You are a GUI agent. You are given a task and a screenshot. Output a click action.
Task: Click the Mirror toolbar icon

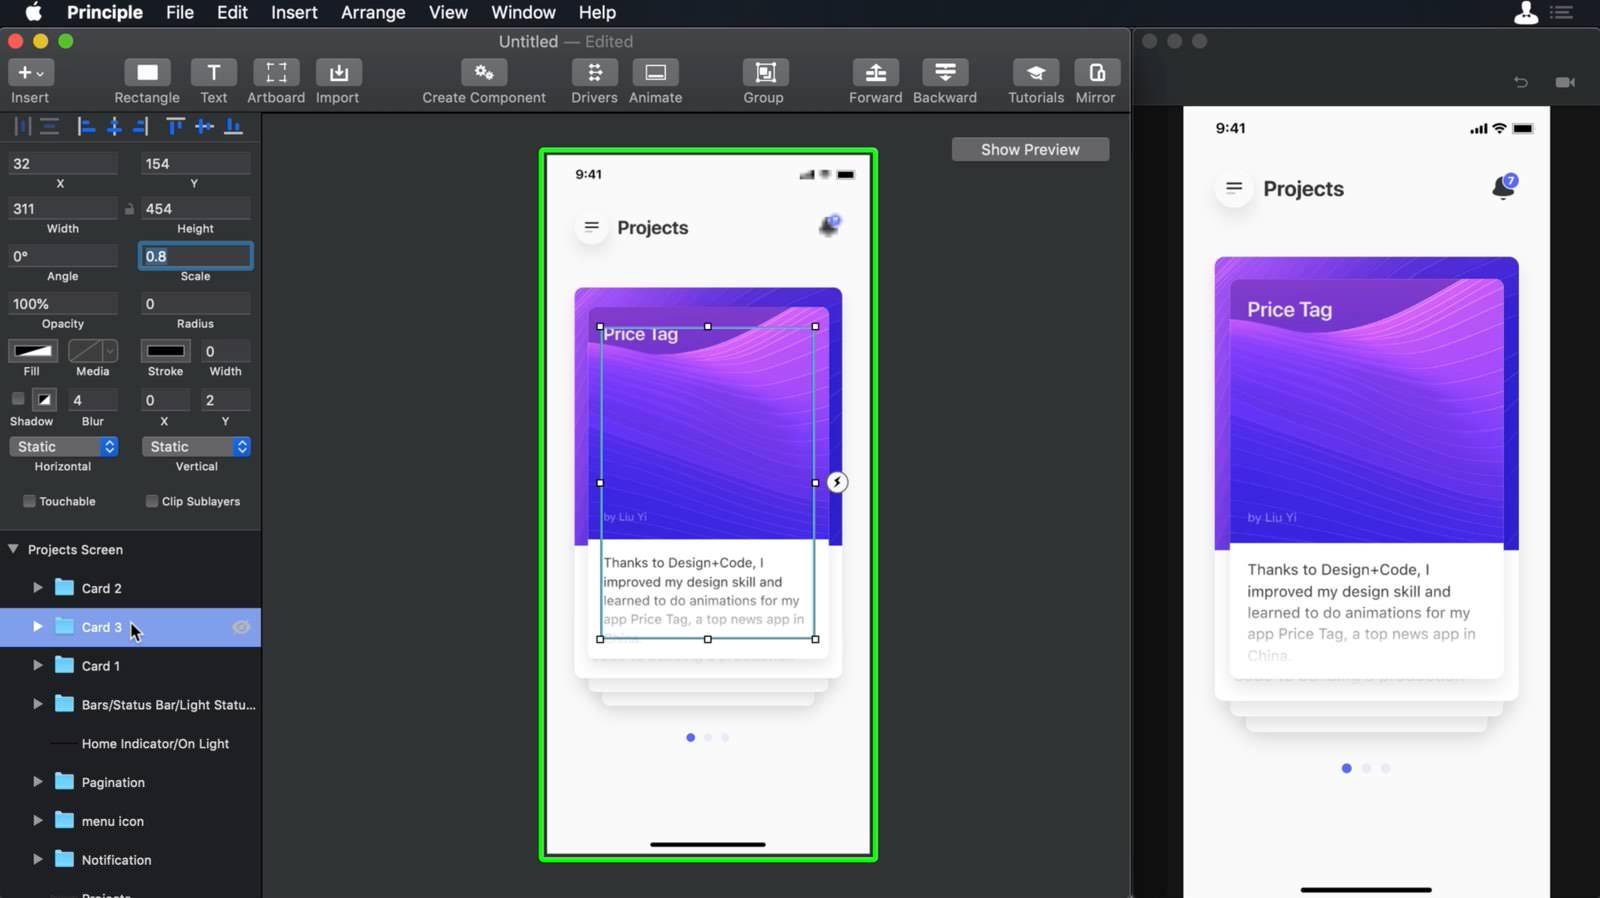click(x=1096, y=73)
